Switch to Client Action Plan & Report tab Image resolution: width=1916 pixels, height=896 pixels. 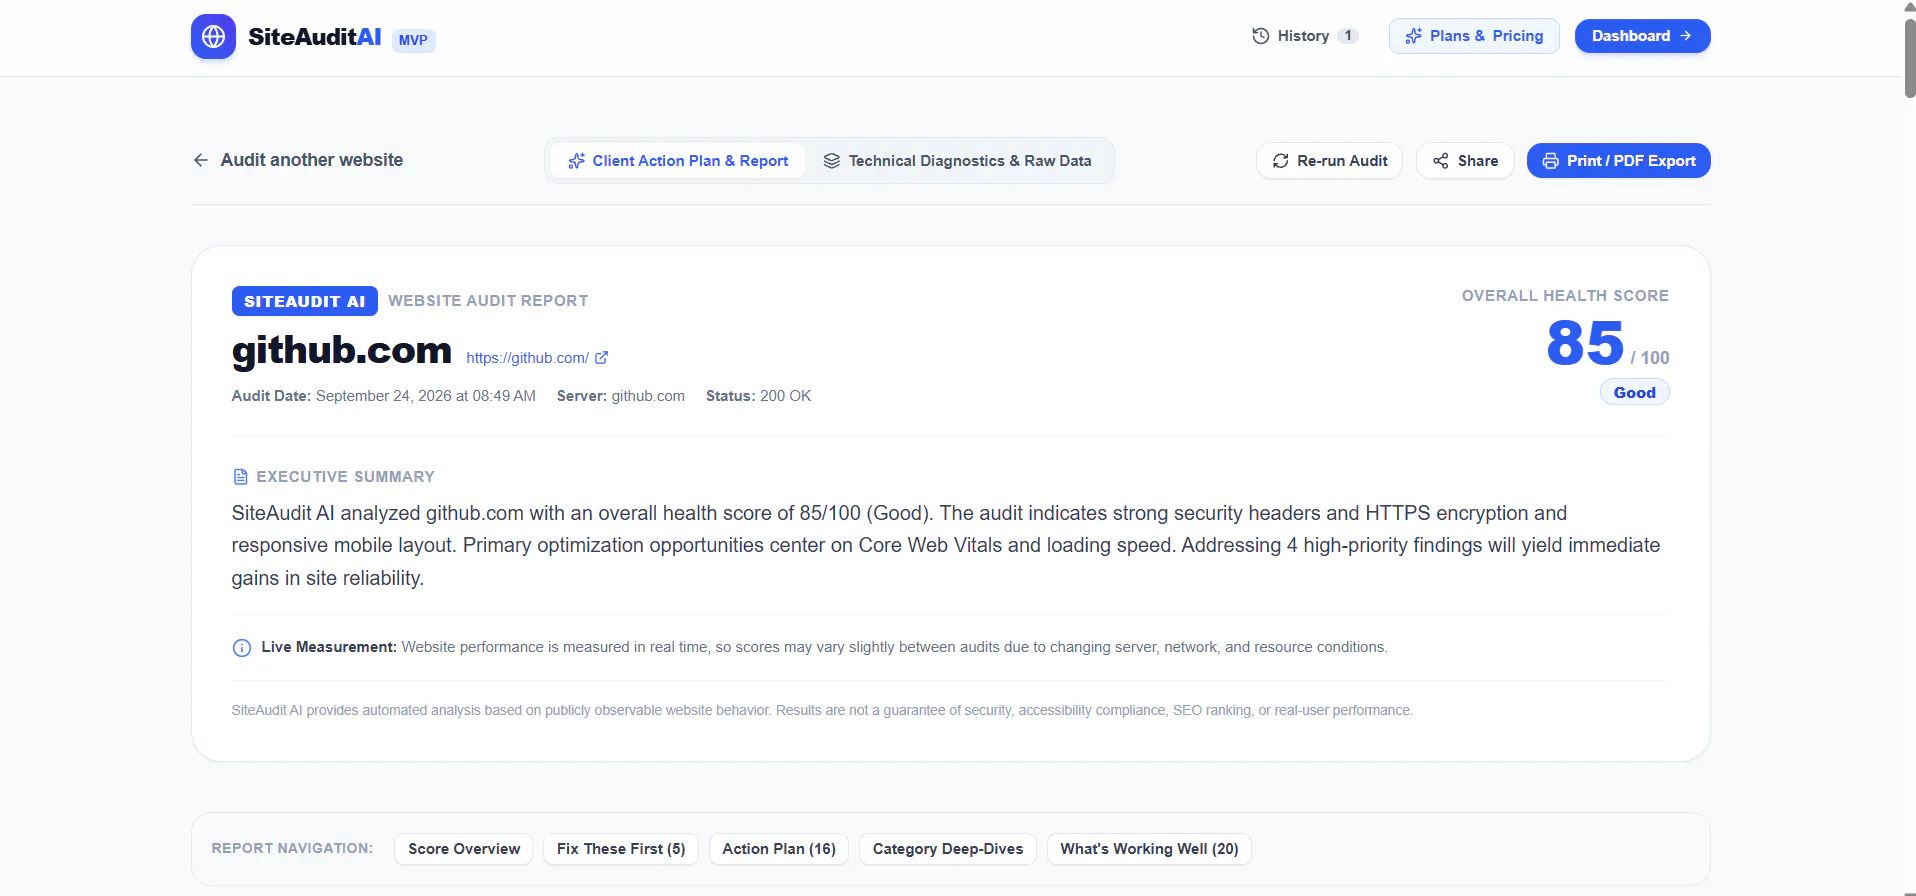click(677, 161)
